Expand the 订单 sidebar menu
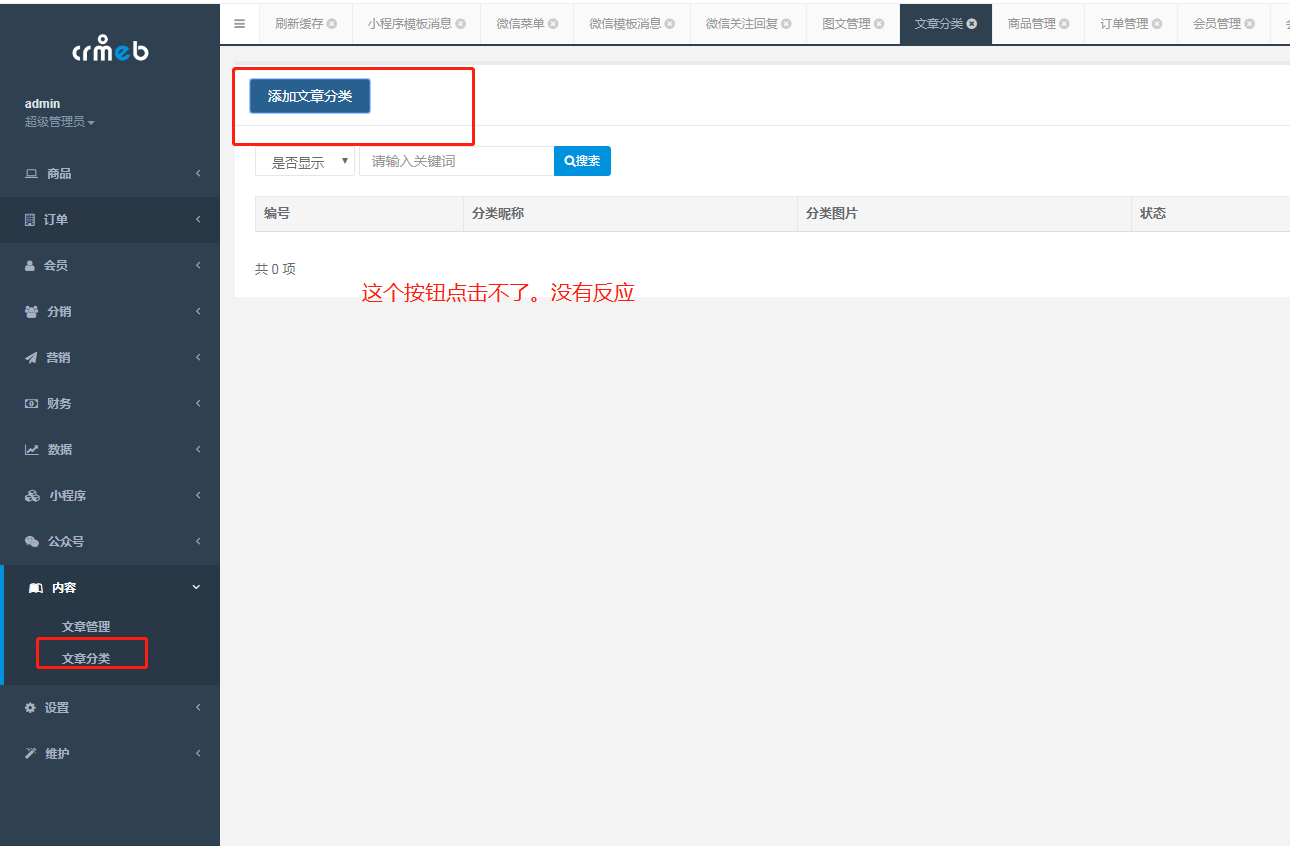 tap(110, 220)
